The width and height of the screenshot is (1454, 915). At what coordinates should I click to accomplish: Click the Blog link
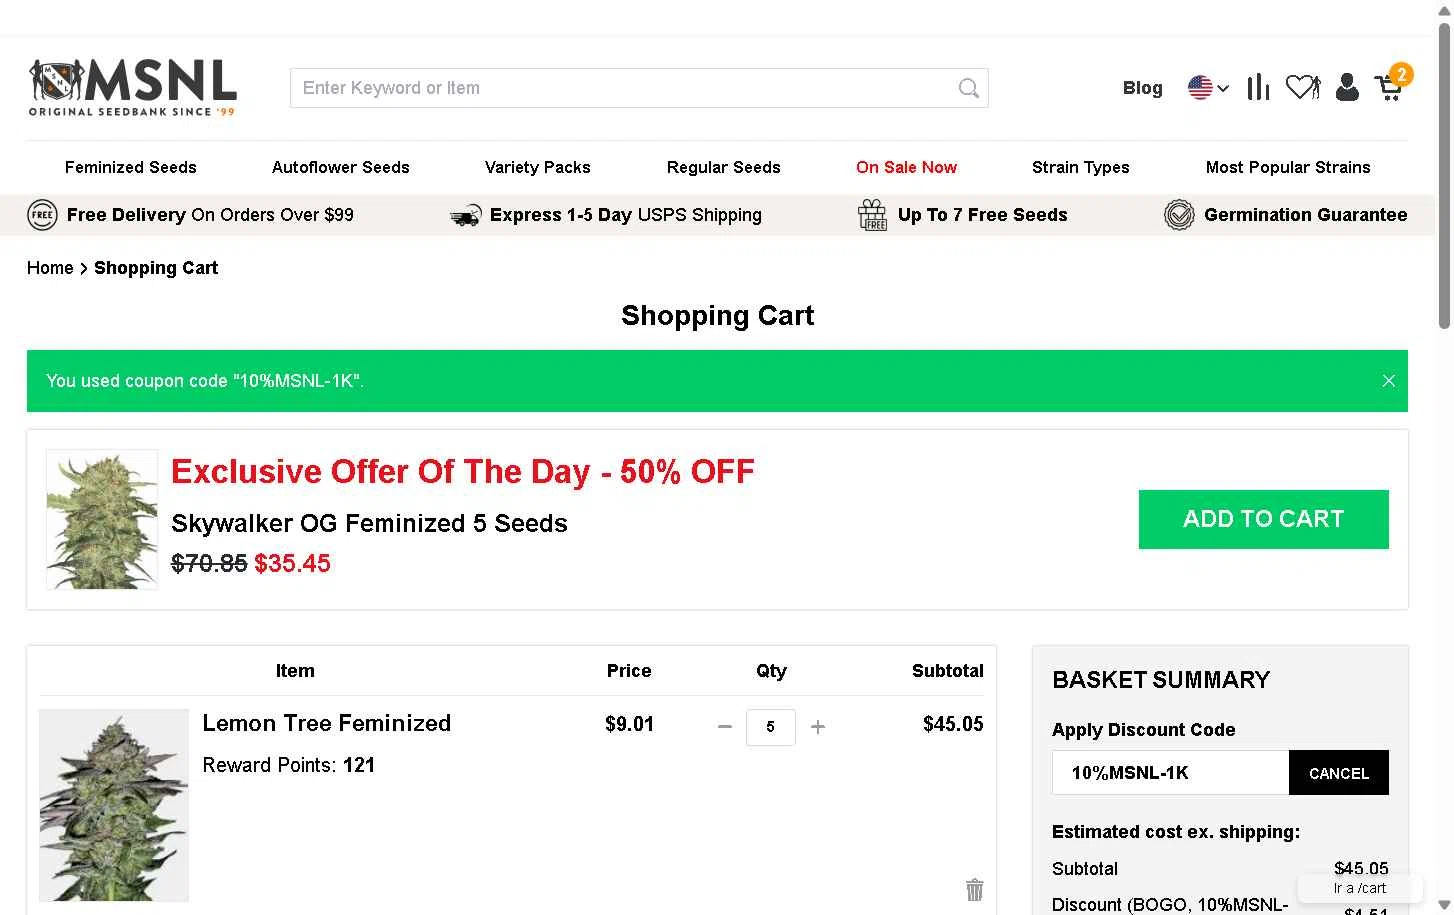[x=1142, y=88]
